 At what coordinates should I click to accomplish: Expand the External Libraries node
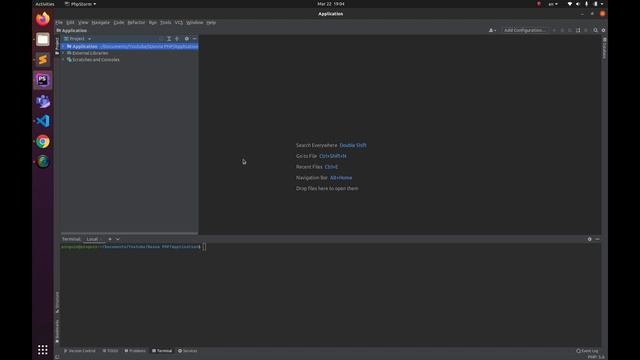coord(63,53)
